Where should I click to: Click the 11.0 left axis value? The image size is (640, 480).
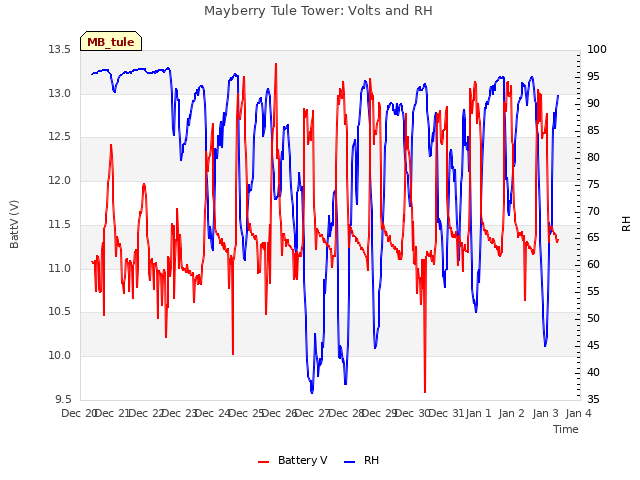pos(60,269)
